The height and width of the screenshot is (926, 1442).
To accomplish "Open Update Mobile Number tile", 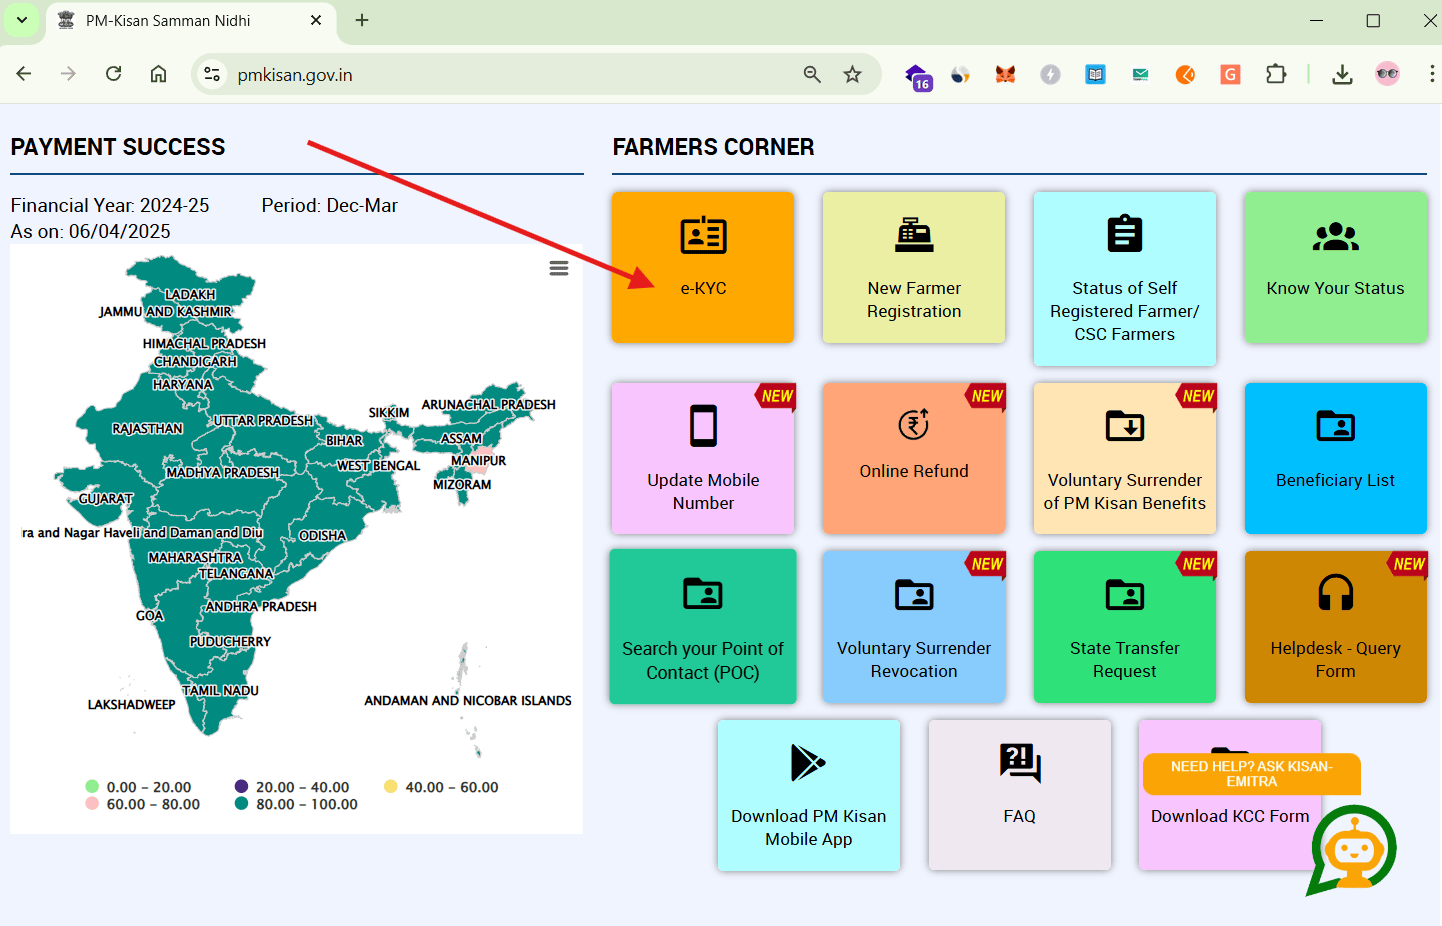I will click(702, 458).
